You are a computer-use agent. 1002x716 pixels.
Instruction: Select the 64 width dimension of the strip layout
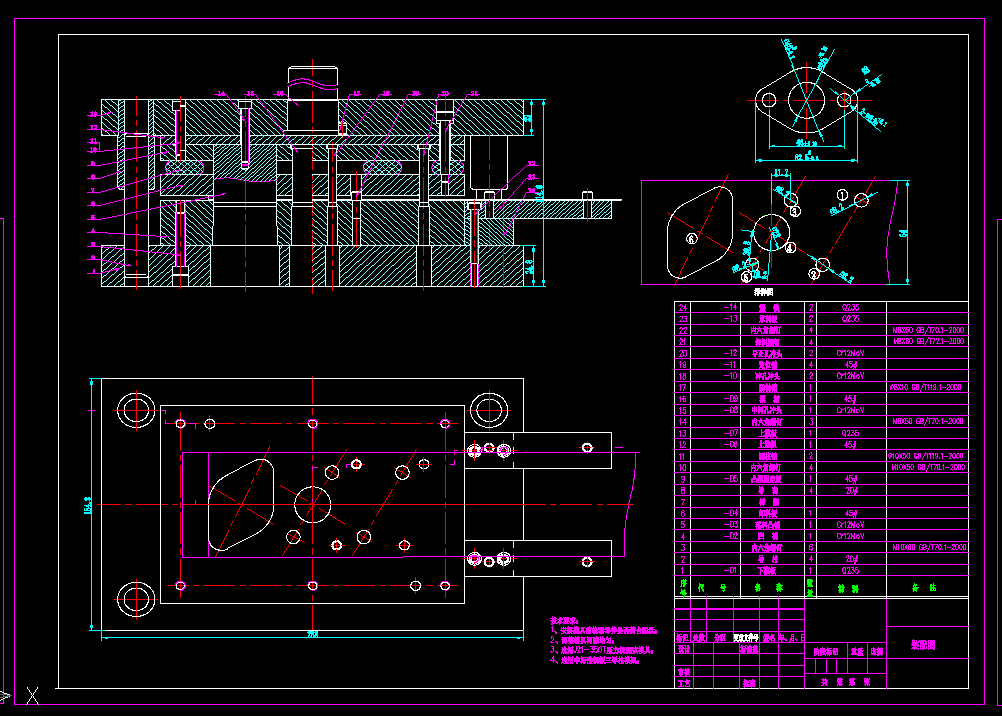coord(904,233)
